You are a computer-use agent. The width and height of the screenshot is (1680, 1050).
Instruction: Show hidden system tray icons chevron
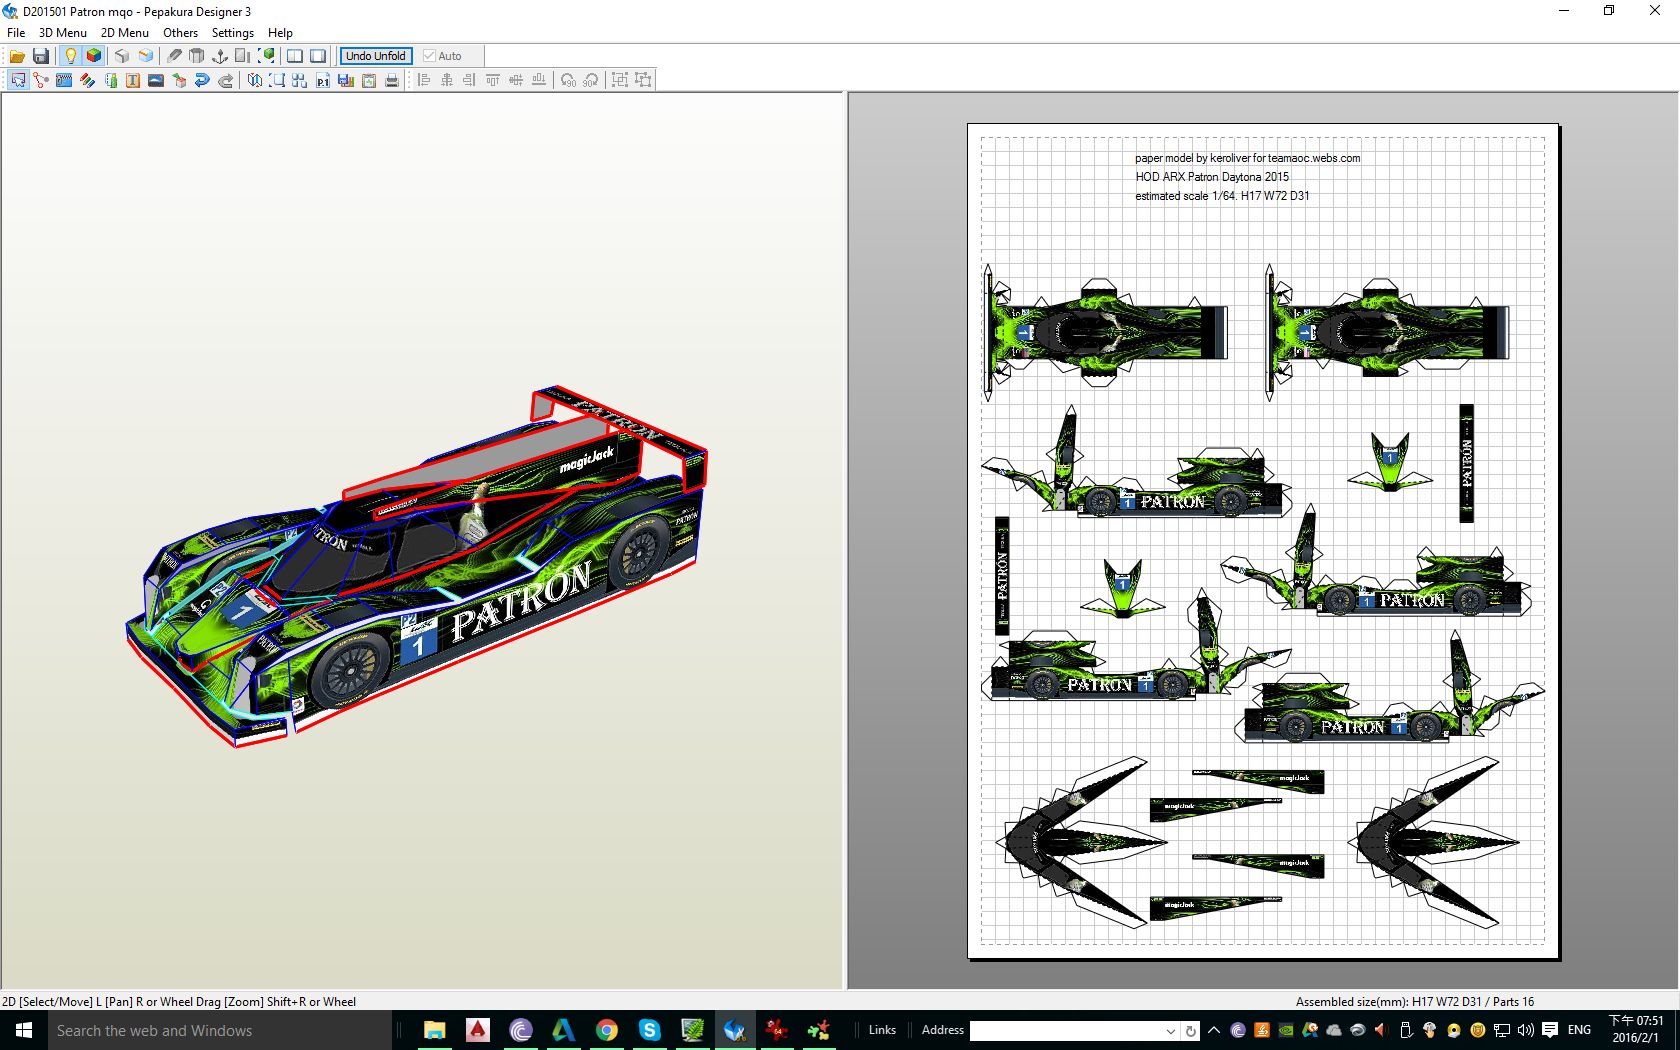click(x=1214, y=1030)
